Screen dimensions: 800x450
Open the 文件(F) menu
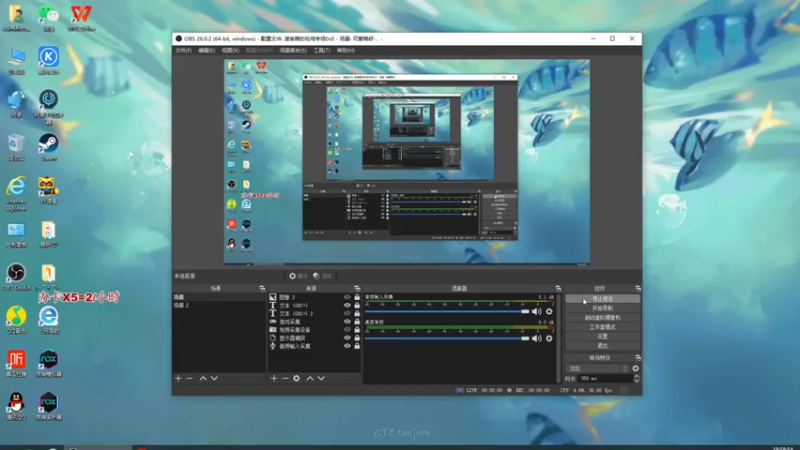(183, 51)
